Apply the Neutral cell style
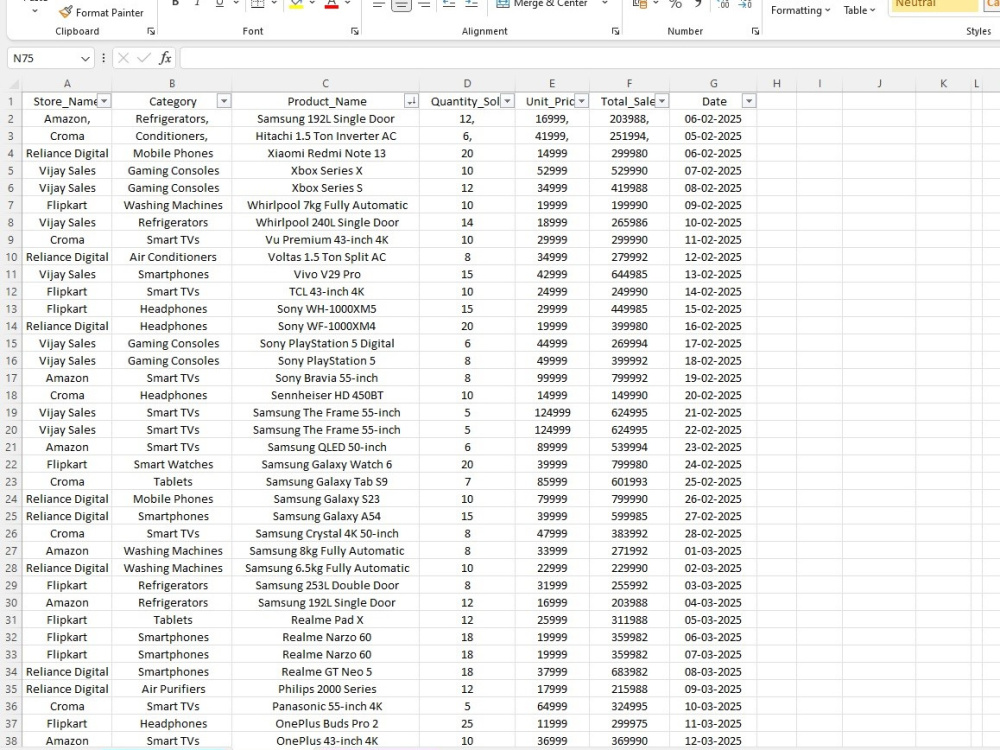This screenshot has height=750, width=1000. coord(933,4)
